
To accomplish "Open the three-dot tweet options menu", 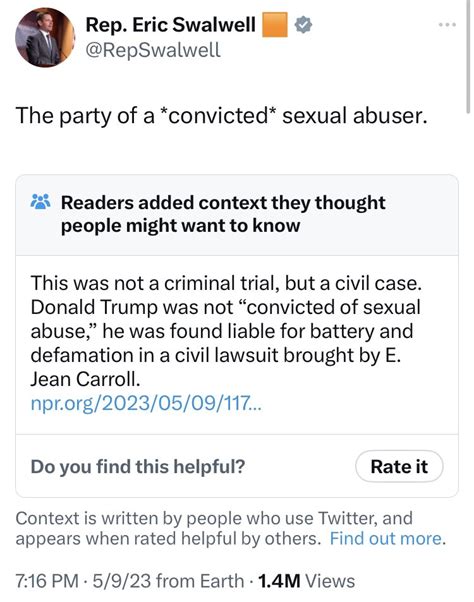I will (x=448, y=25).
